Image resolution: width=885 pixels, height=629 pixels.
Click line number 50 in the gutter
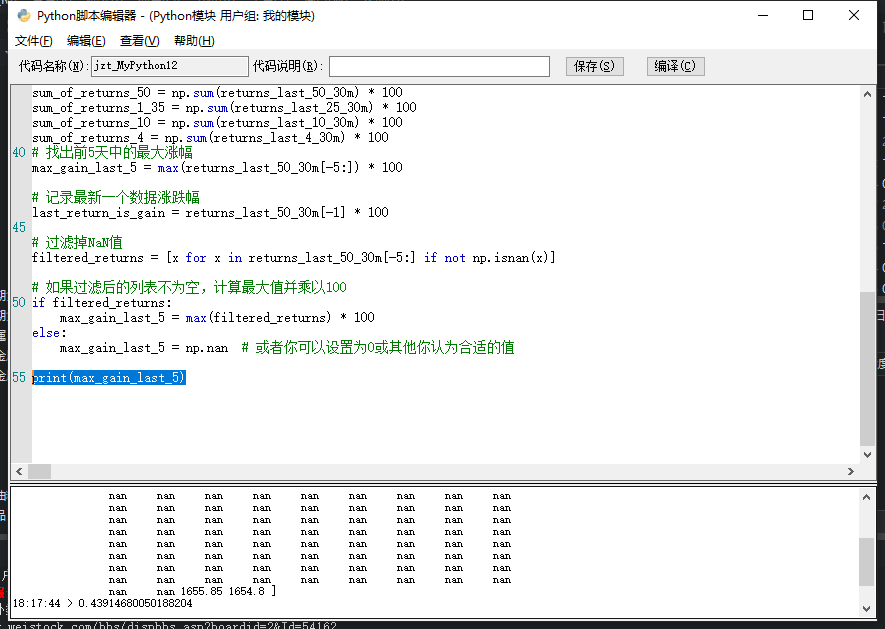coord(19,303)
